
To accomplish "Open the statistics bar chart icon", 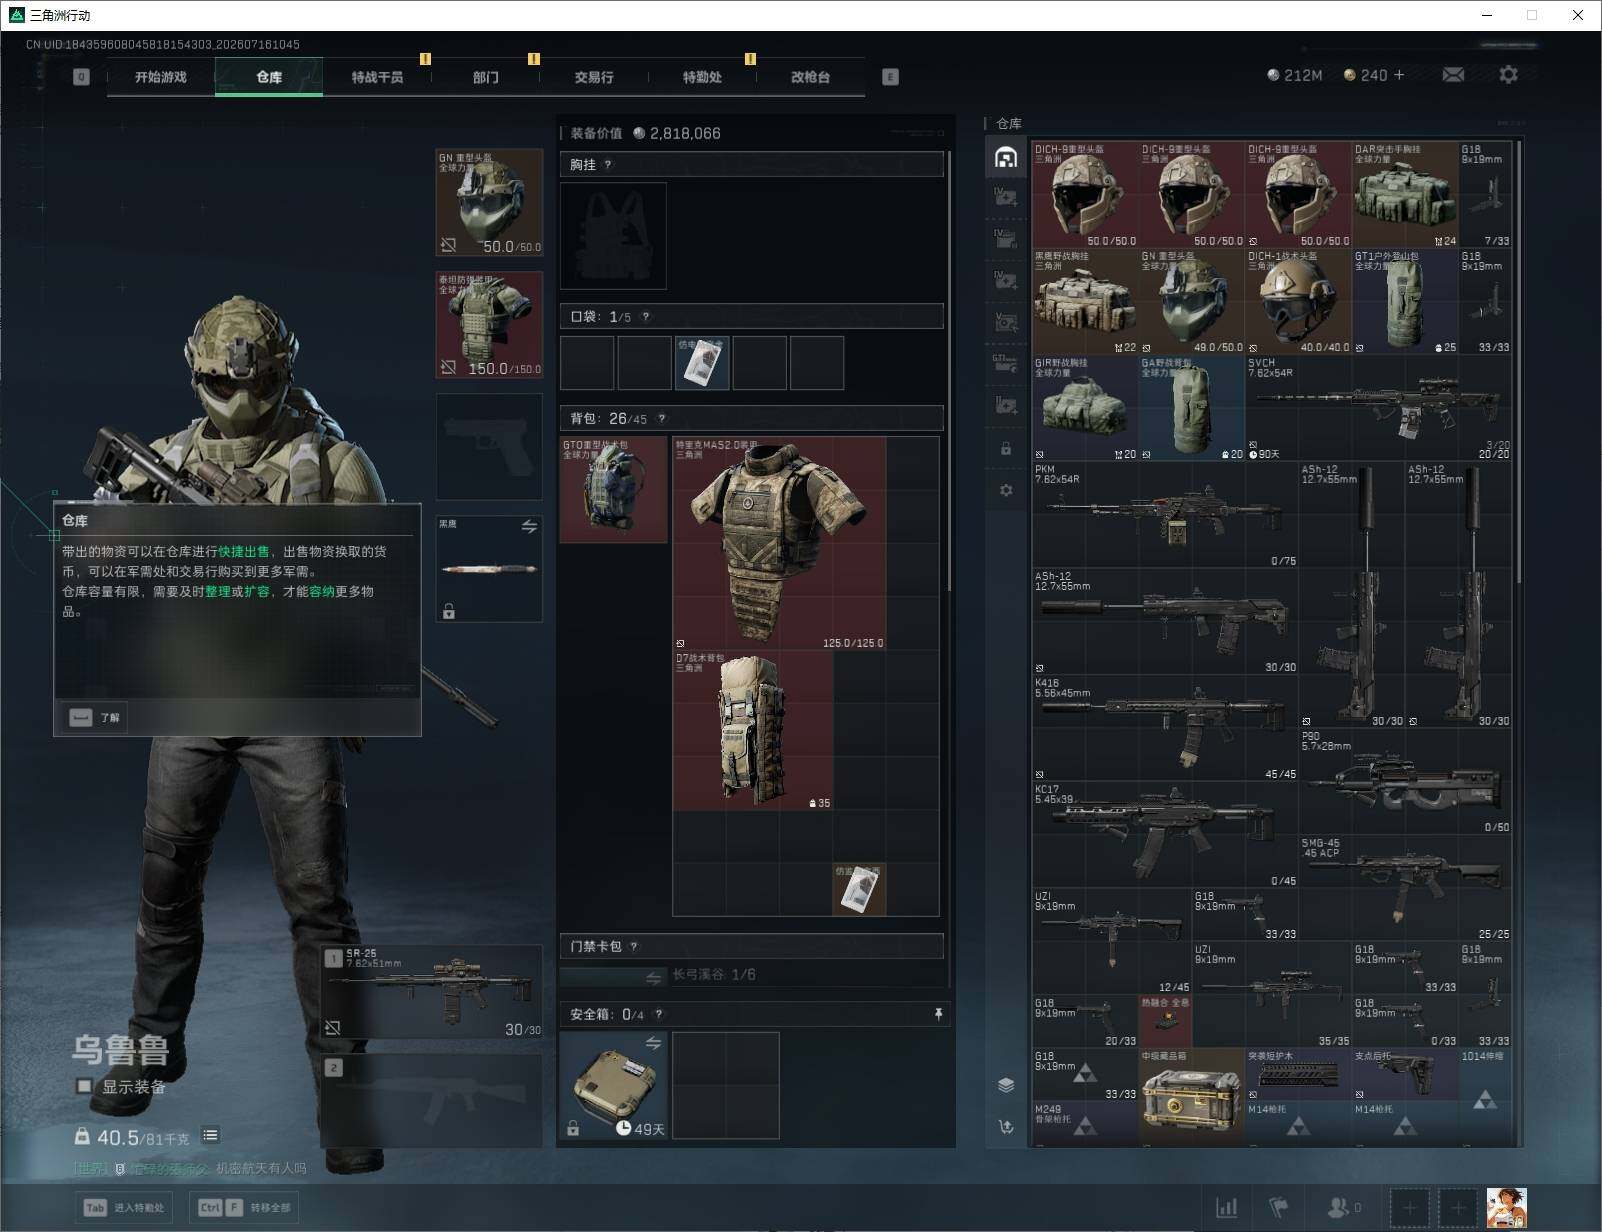I will point(1227,1208).
